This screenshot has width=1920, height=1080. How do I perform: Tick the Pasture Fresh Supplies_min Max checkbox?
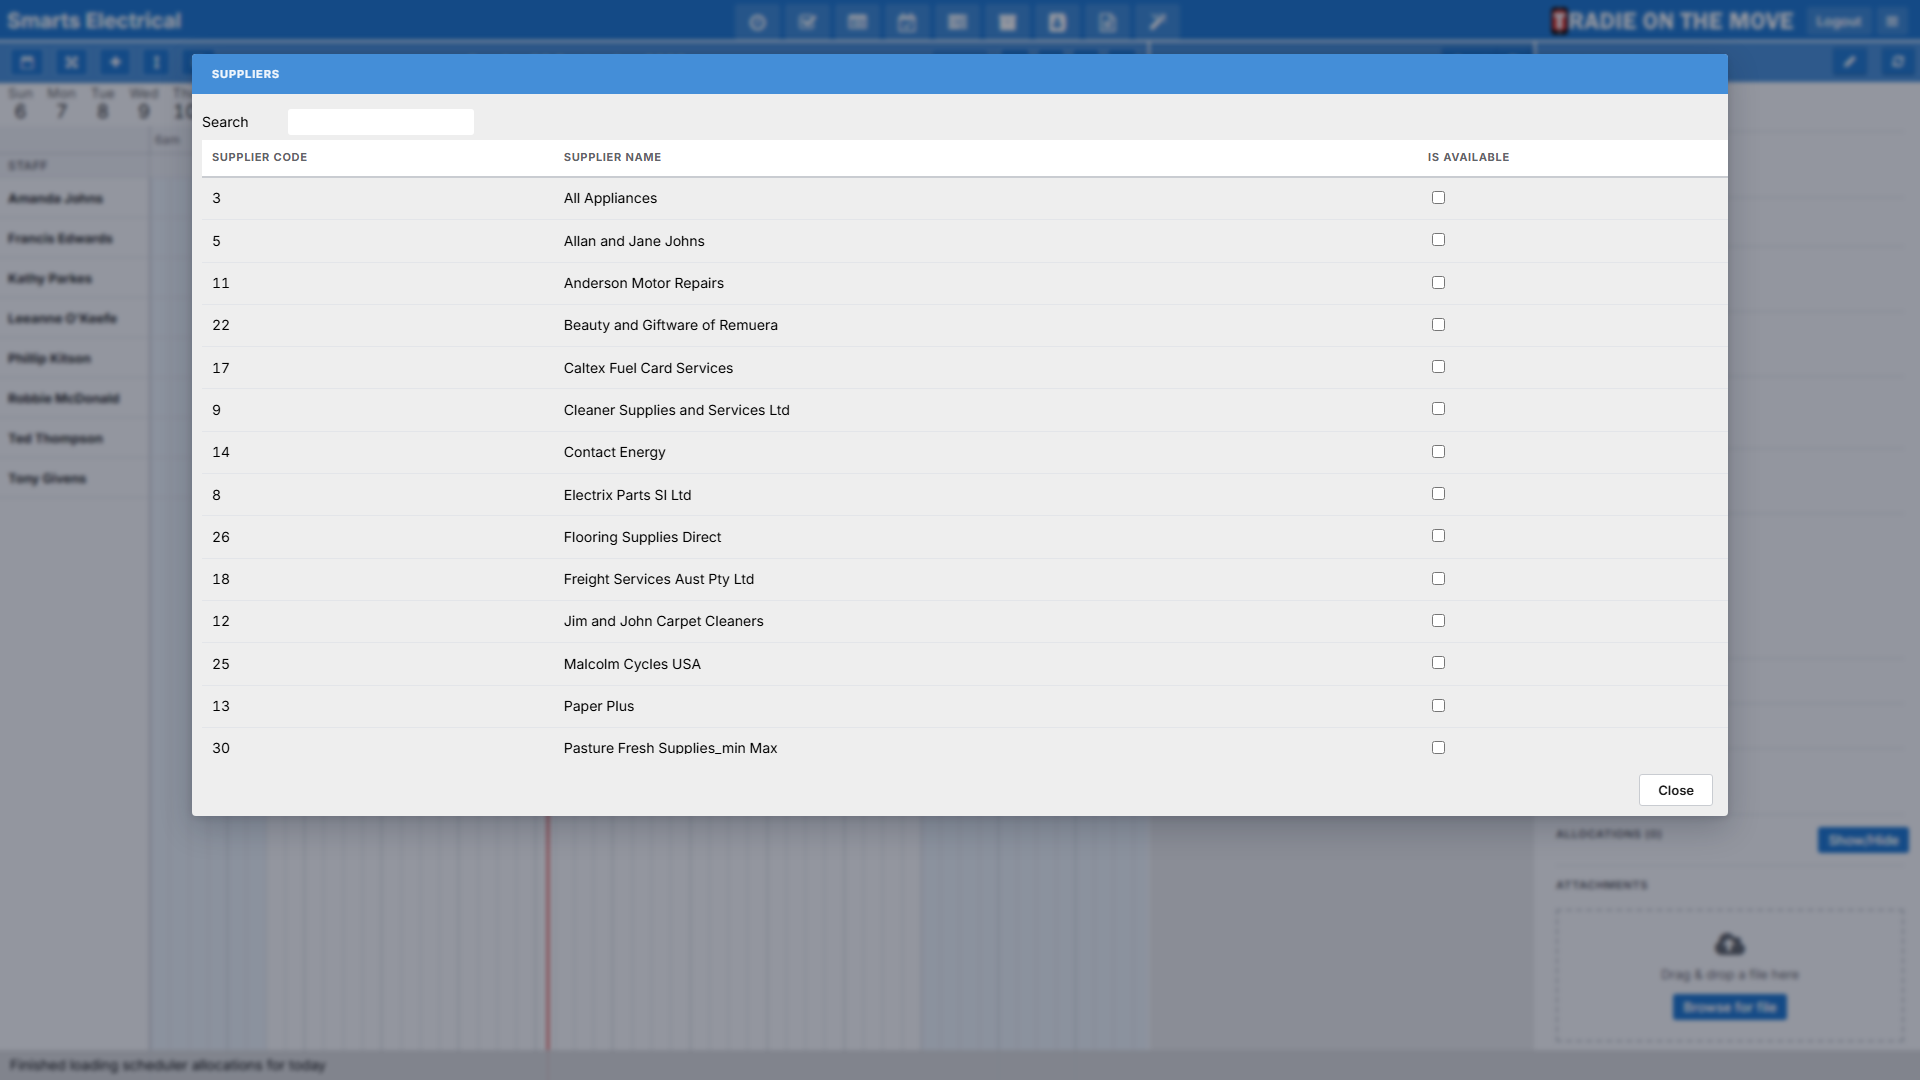1438,748
